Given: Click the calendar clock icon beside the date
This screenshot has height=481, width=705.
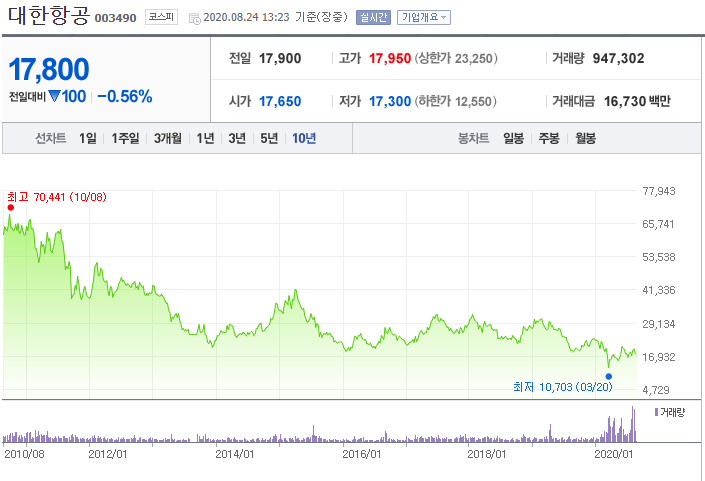Looking at the screenshot, I should (195, 18).
